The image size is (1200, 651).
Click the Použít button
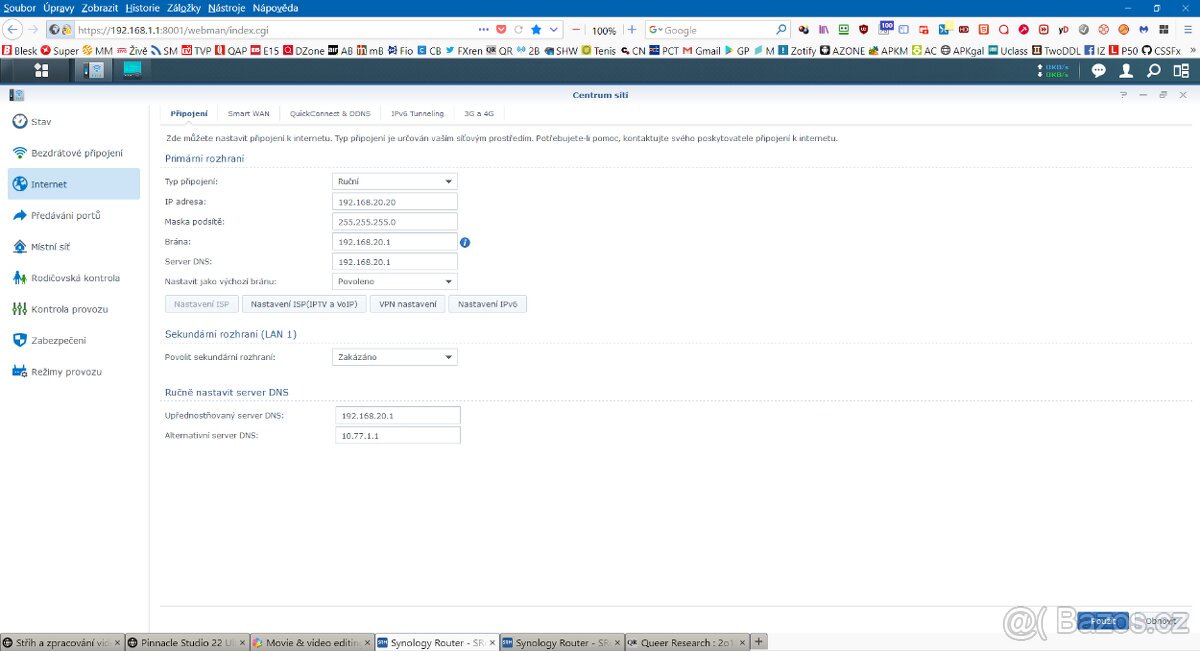coord(1101,620)
